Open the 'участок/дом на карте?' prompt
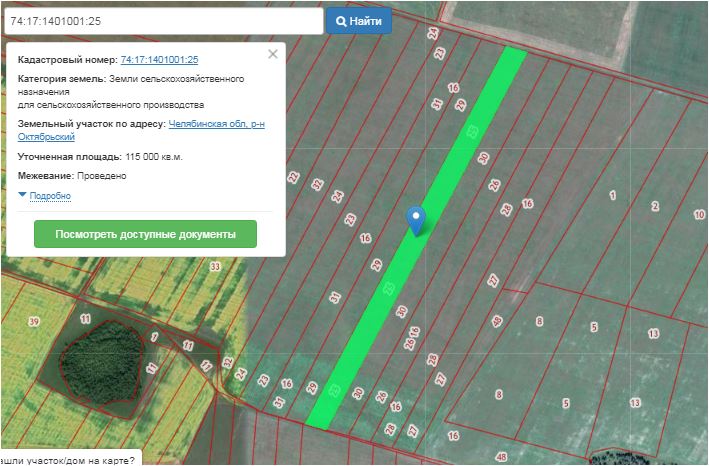Viewport: 709px width, 466px height. point(68,459)
